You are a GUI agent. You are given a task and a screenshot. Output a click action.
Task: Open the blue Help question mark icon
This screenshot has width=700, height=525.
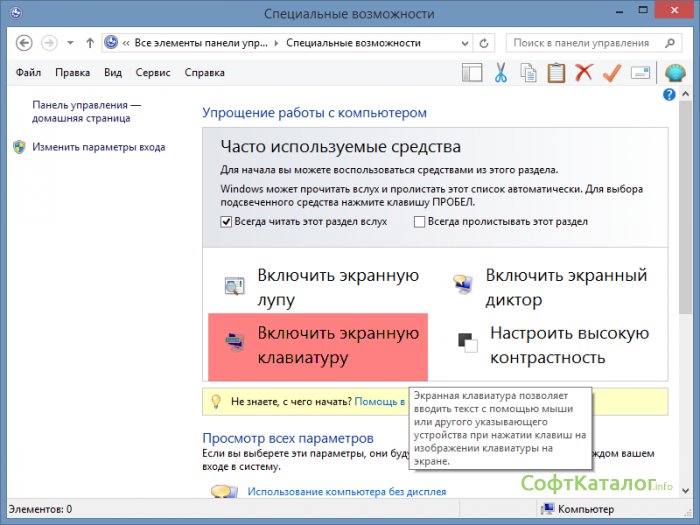tap(669, 94)
